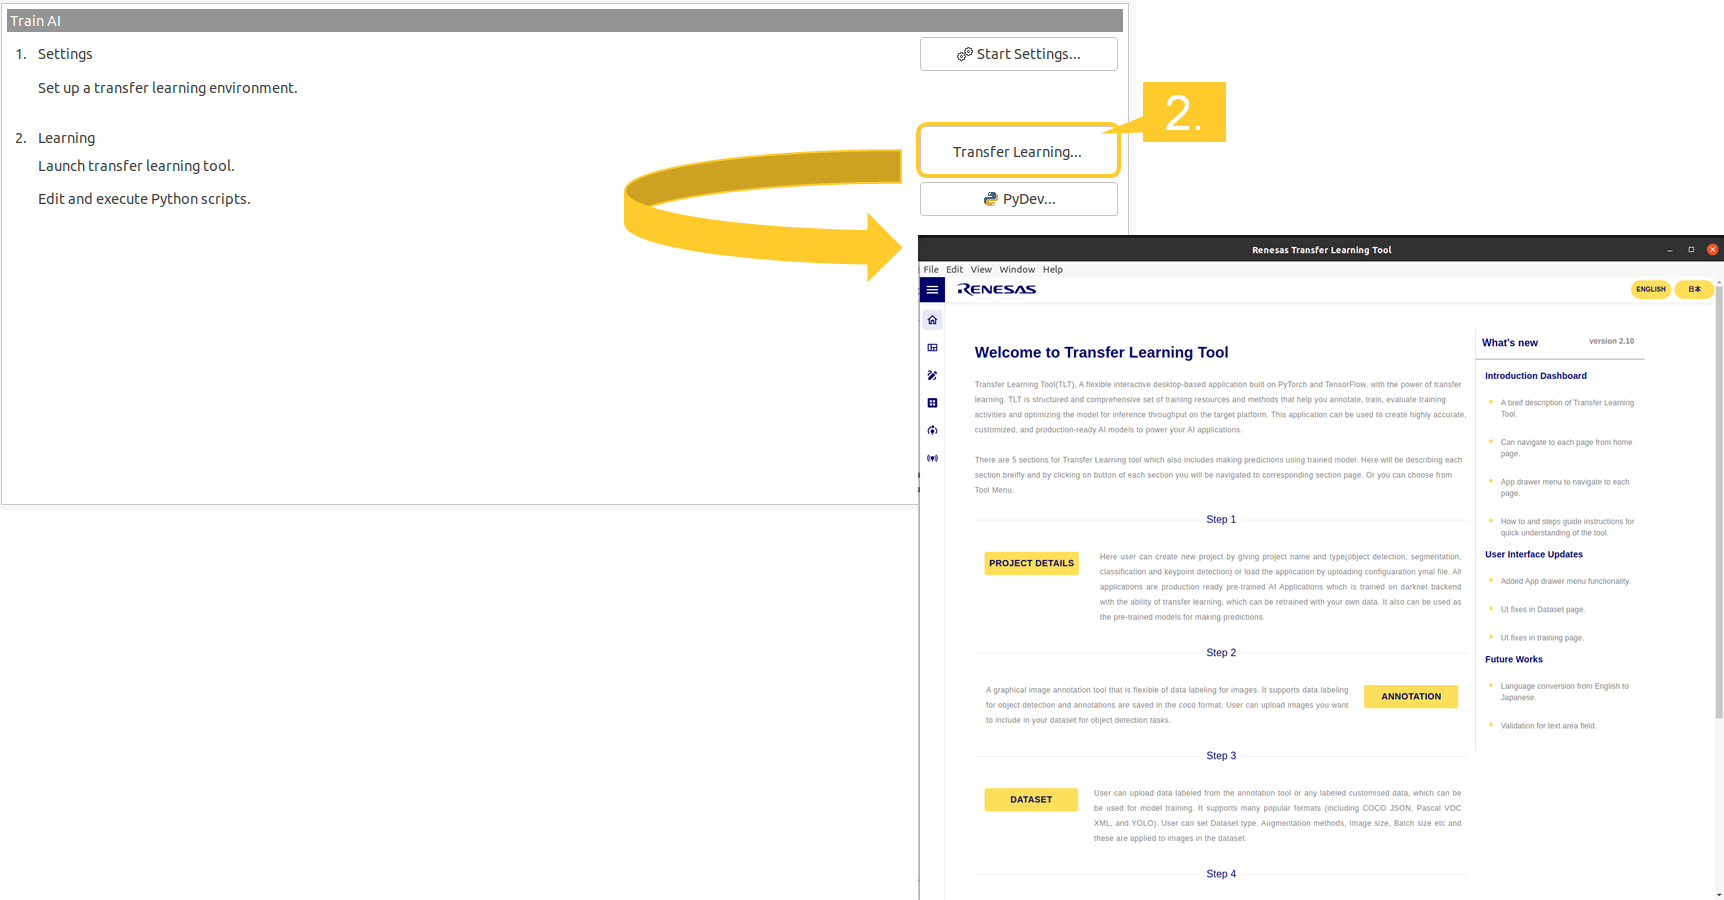1724x900 pixels.
Task: Click the scrollbar down arrow
Action: click(x=1719, y=894)
